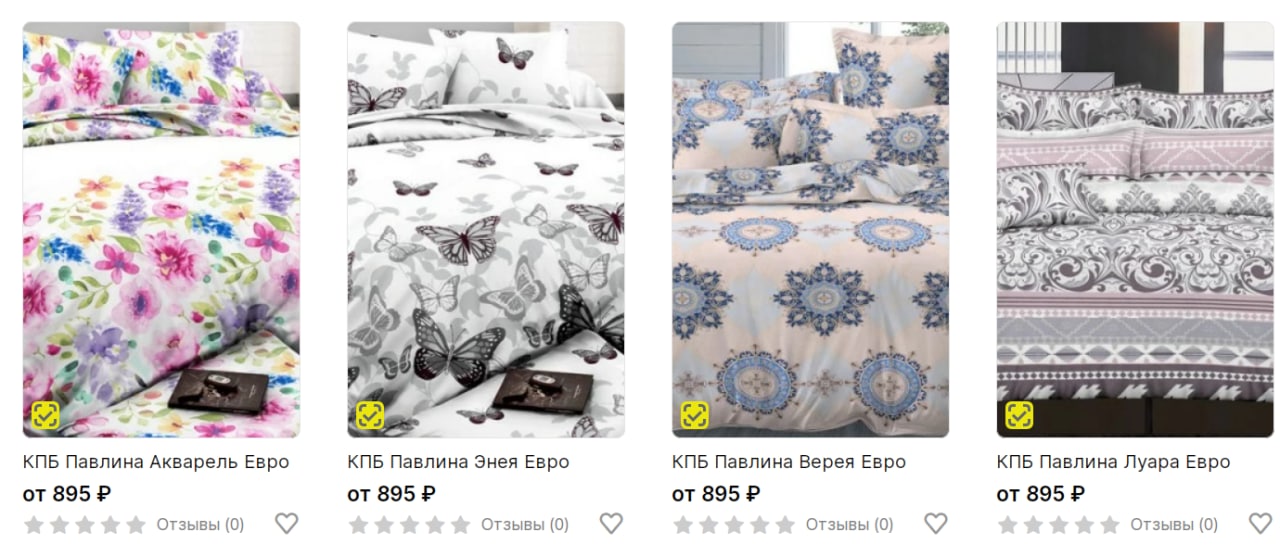
Task: Click yellow badge on Акварель product image
Action: [x=45, y=415]
